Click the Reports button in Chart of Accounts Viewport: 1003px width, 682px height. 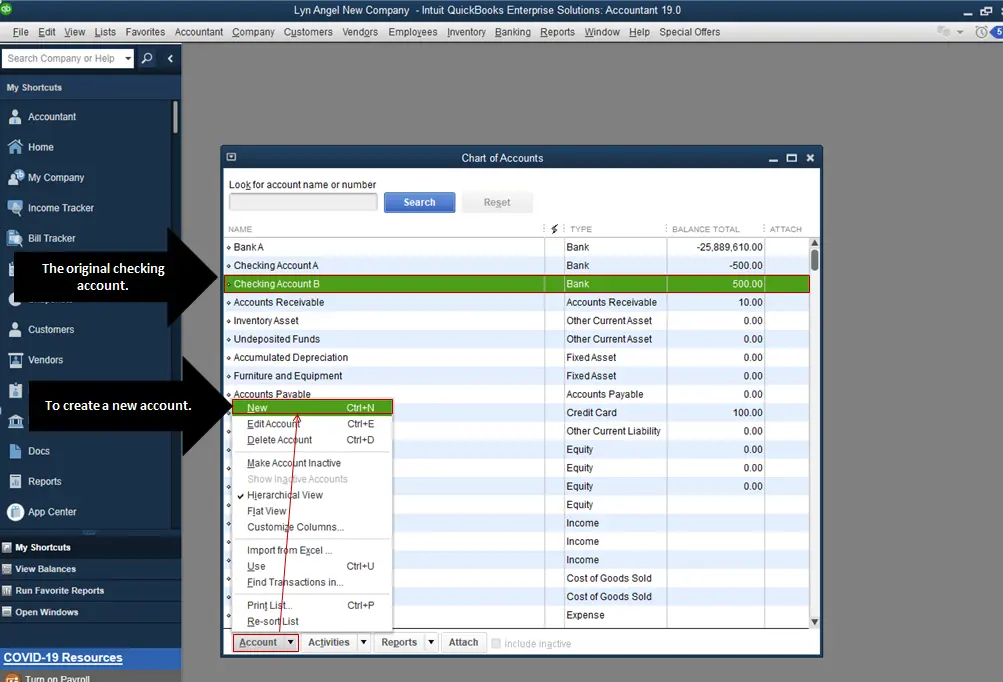(x=399, y=642)
